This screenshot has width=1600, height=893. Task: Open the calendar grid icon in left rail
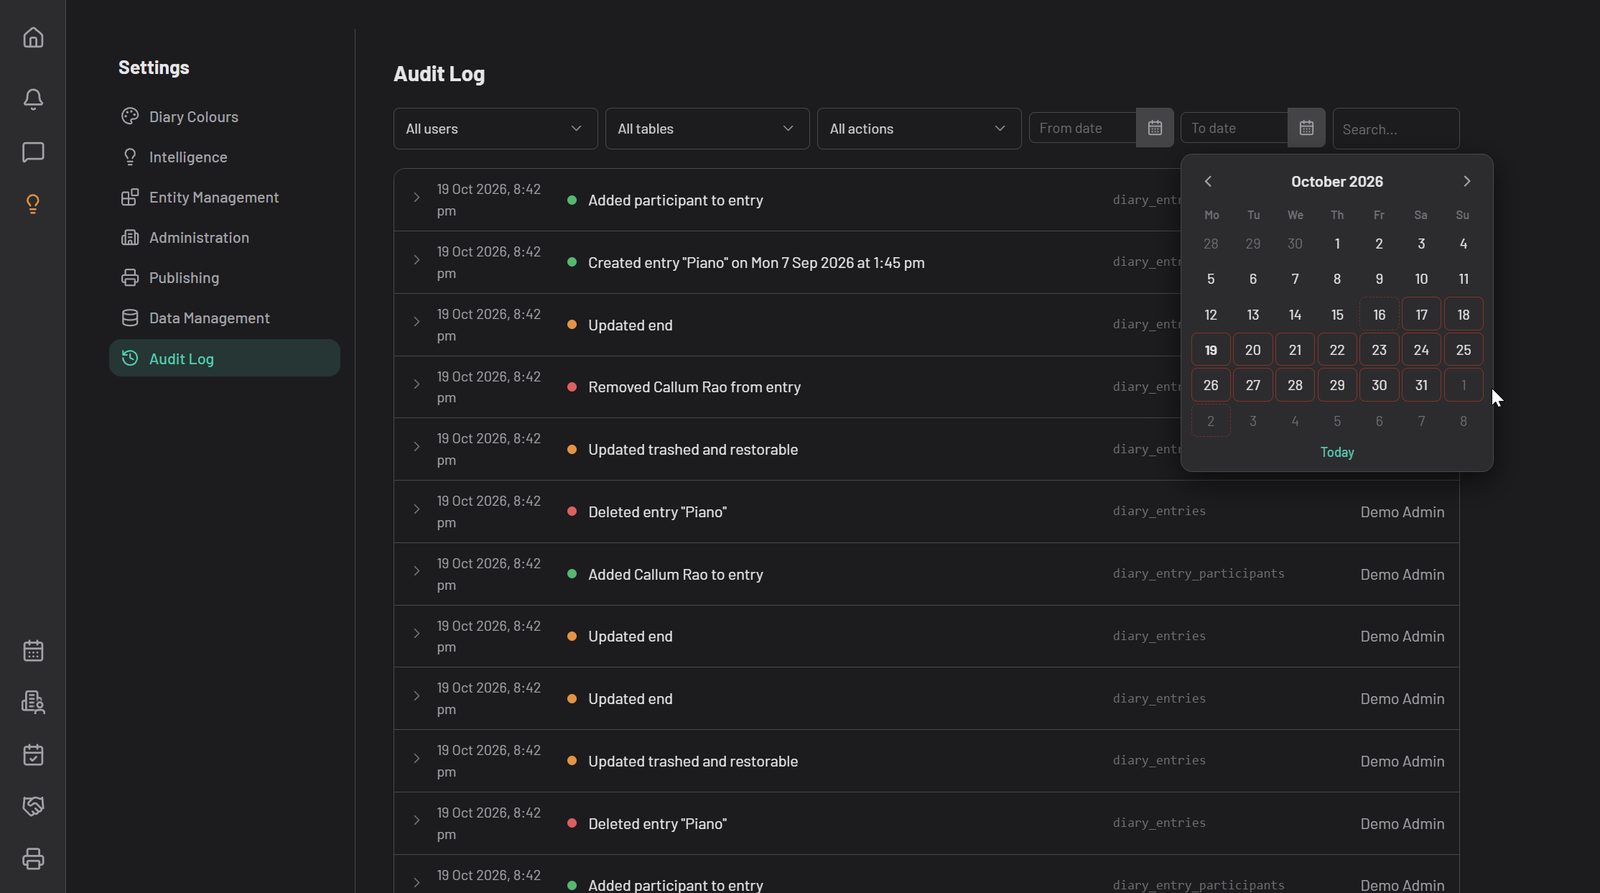[33, 651]
